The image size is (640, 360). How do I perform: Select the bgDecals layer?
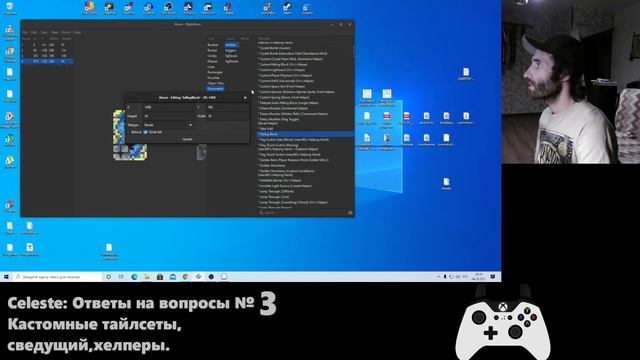[231, 61]
